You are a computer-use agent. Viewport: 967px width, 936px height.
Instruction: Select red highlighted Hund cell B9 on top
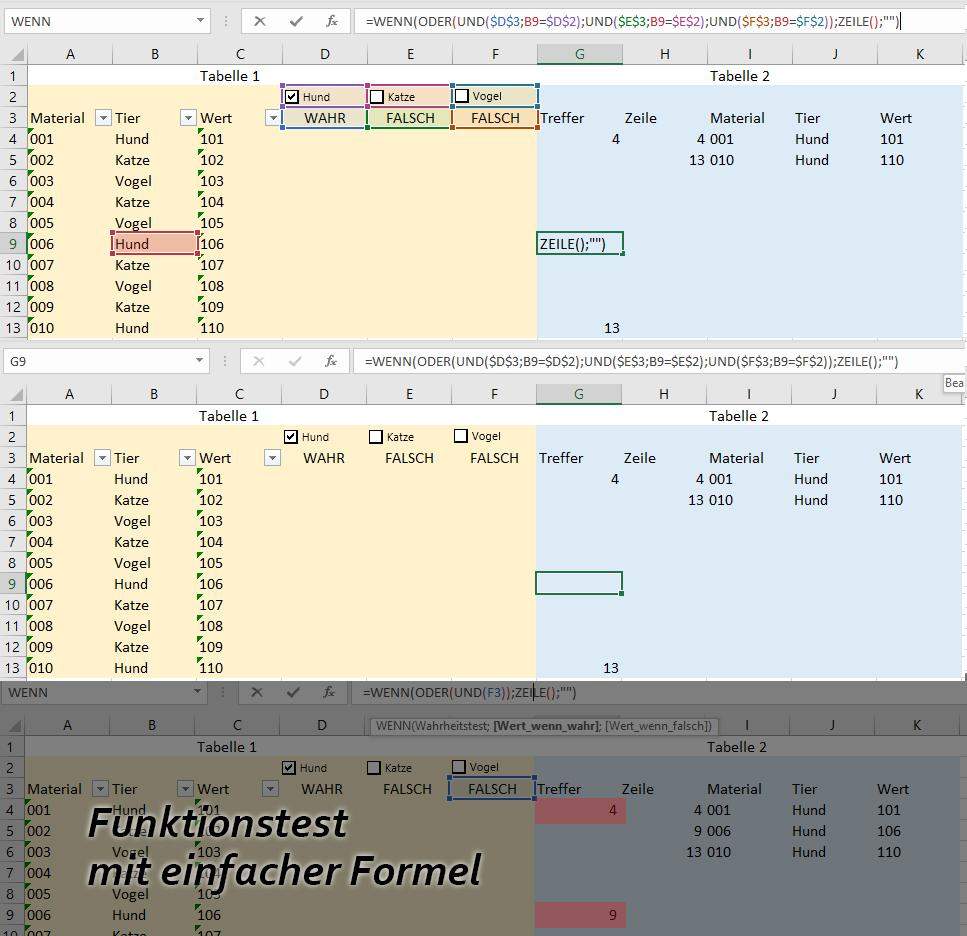pos(154,244)
